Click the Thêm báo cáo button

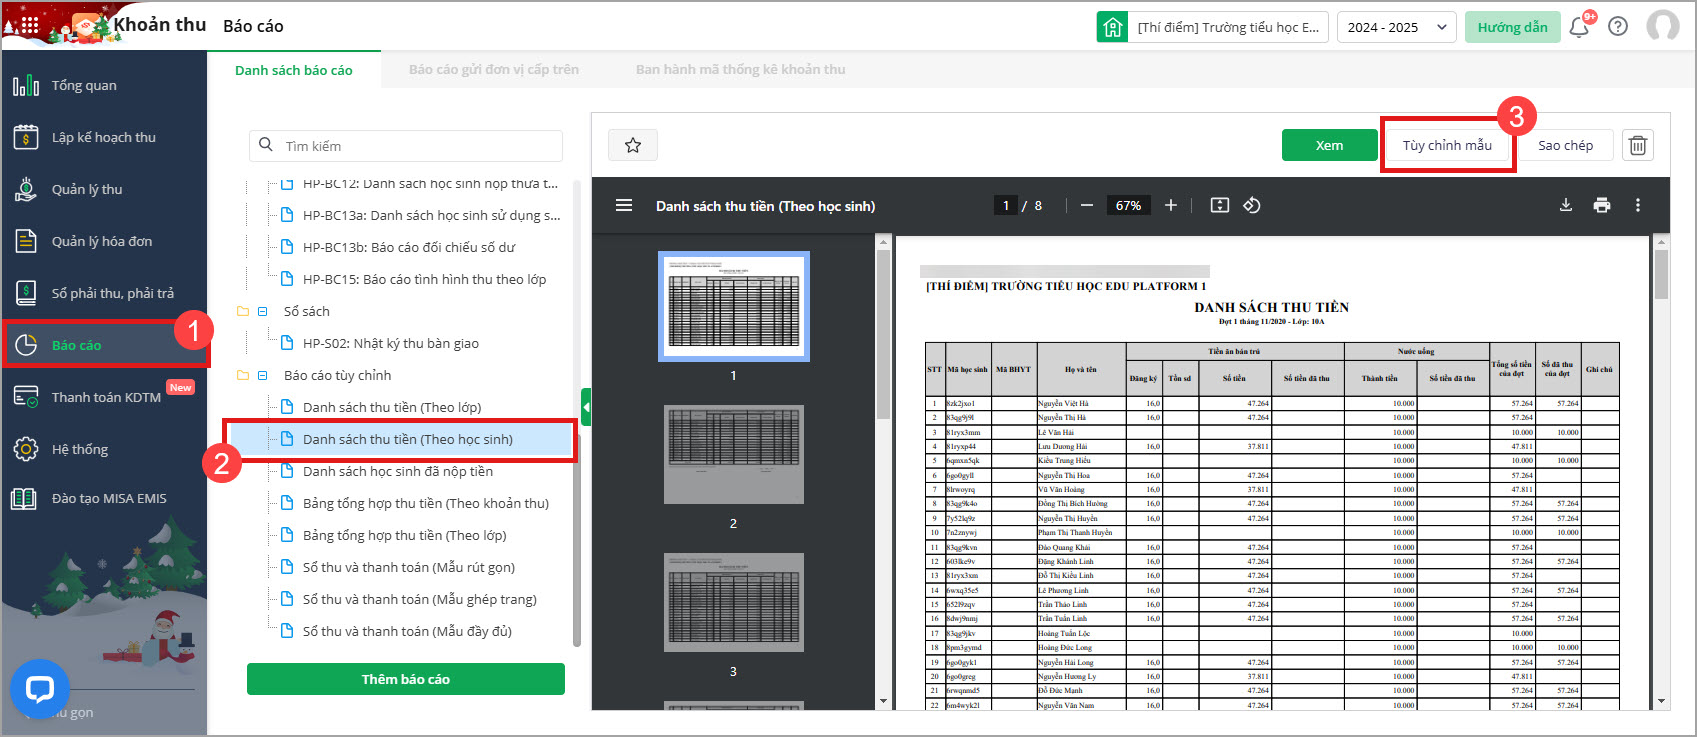point(405,679)
